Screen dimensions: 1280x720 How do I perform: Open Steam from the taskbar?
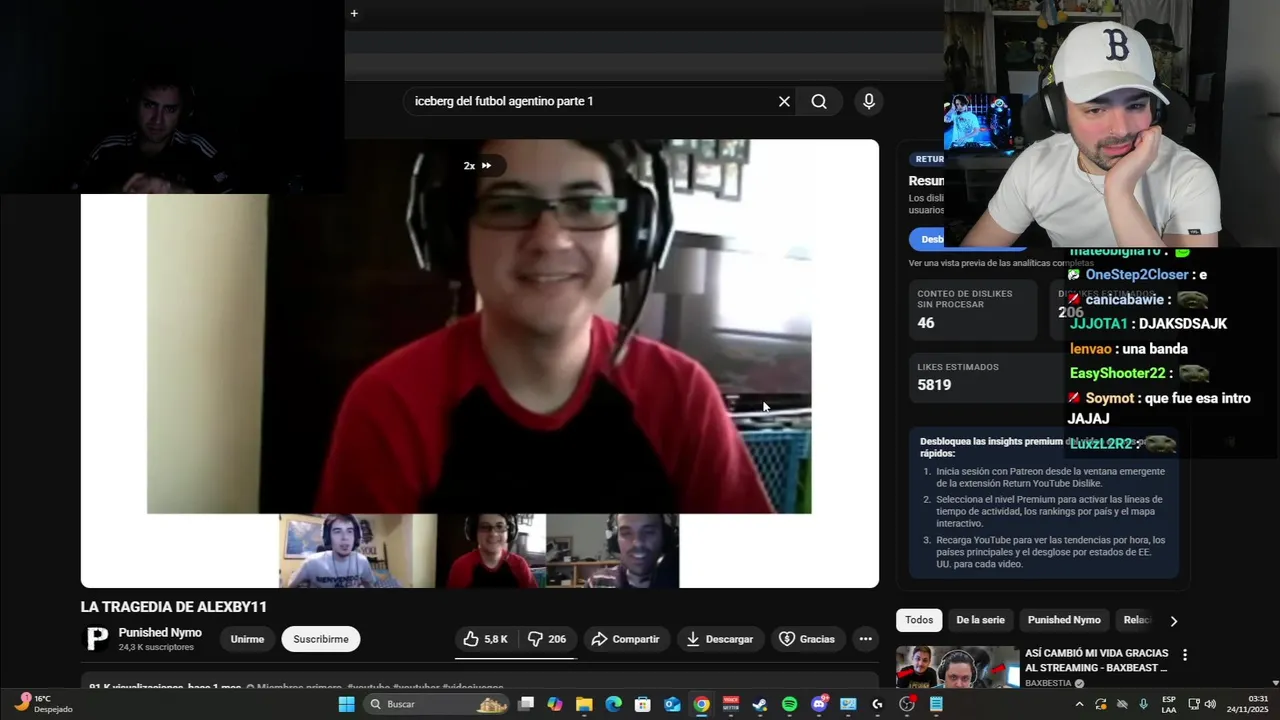pos(760,704)
